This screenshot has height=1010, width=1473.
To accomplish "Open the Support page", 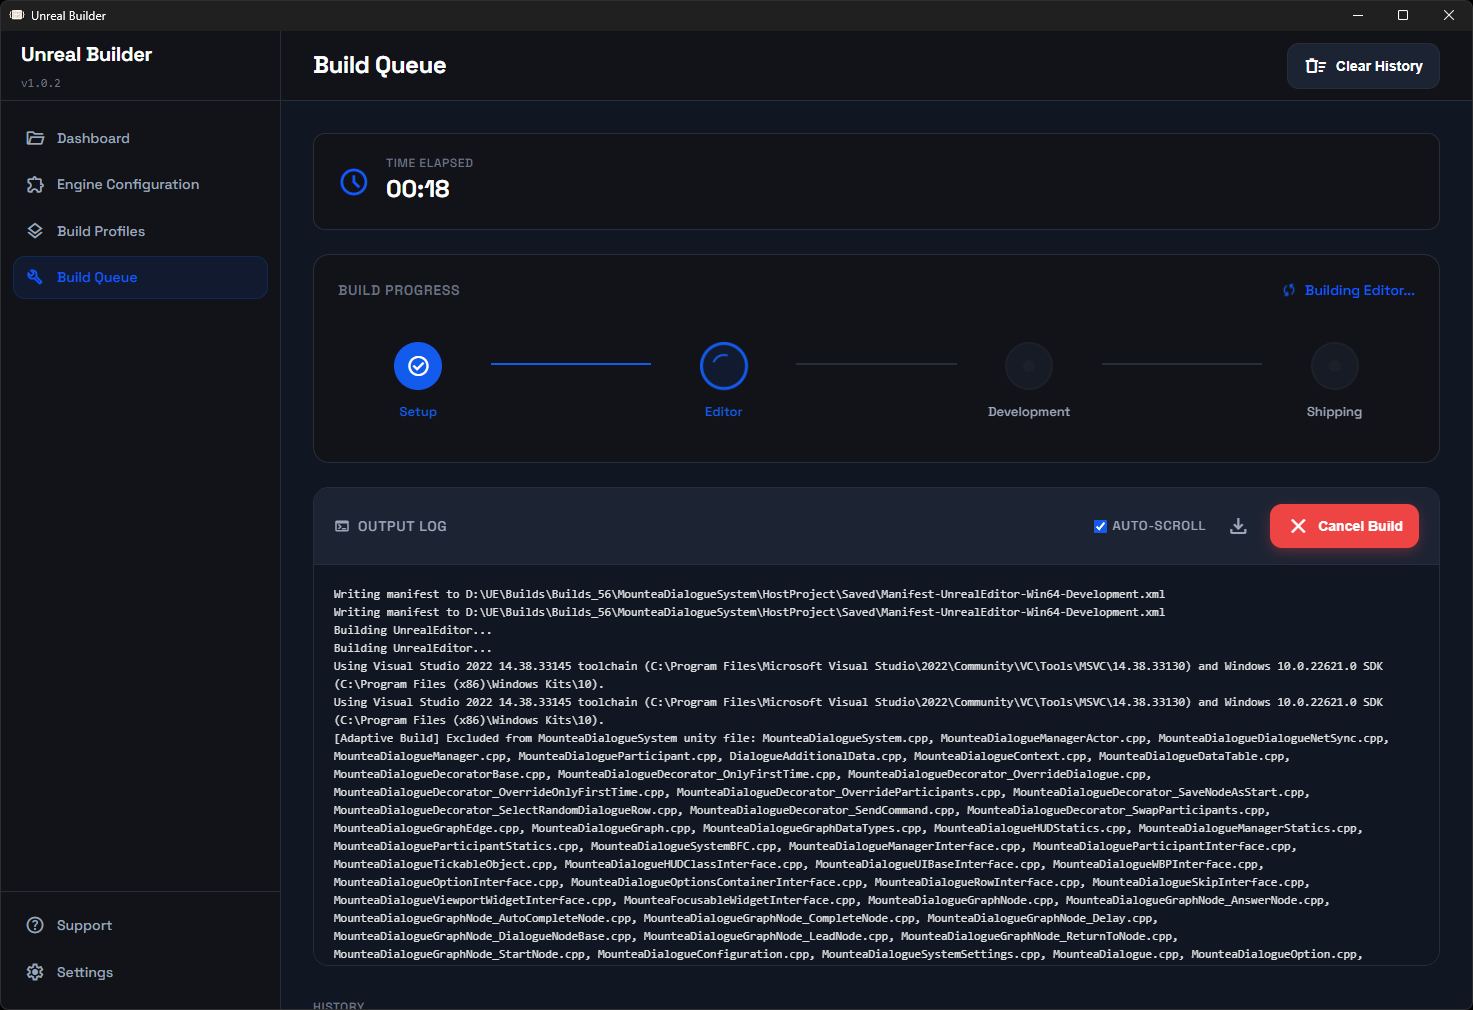I will pyautogui.click(x=140, y=925).
